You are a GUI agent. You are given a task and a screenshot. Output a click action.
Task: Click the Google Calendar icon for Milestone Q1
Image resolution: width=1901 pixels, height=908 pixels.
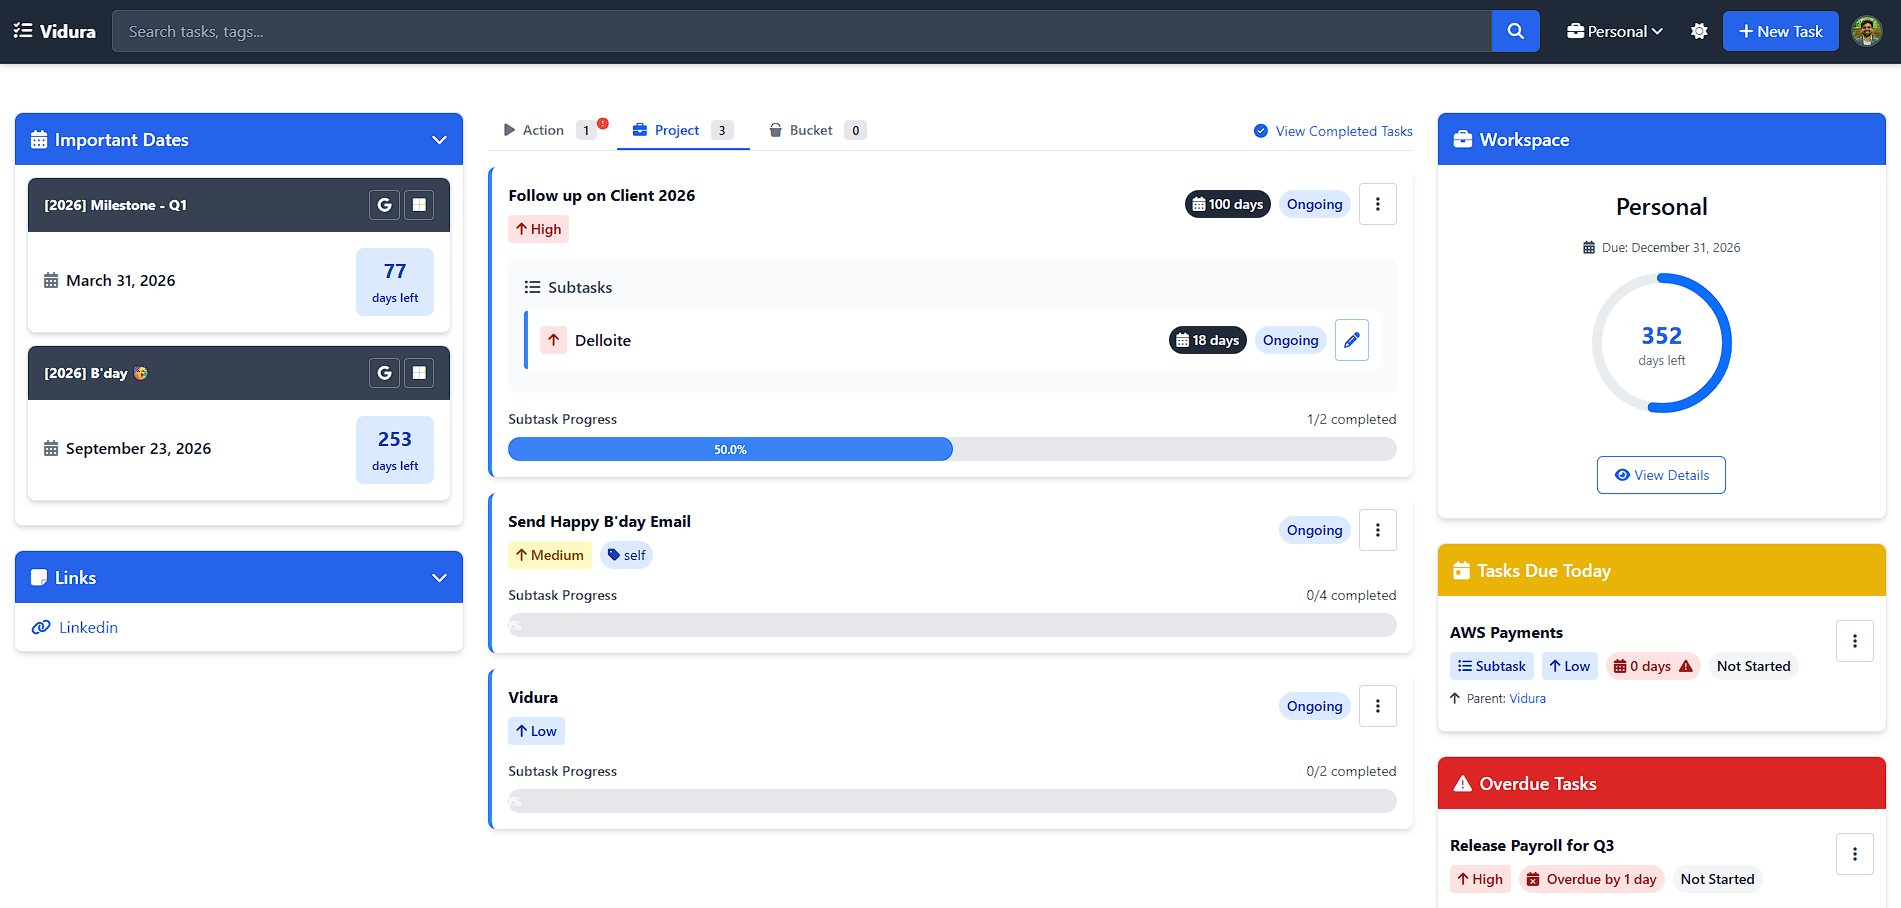[x=384, y=204]
